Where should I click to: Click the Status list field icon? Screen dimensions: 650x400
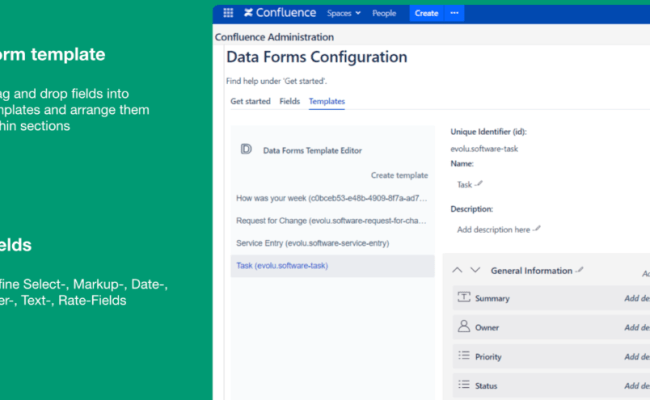[464, 385]
